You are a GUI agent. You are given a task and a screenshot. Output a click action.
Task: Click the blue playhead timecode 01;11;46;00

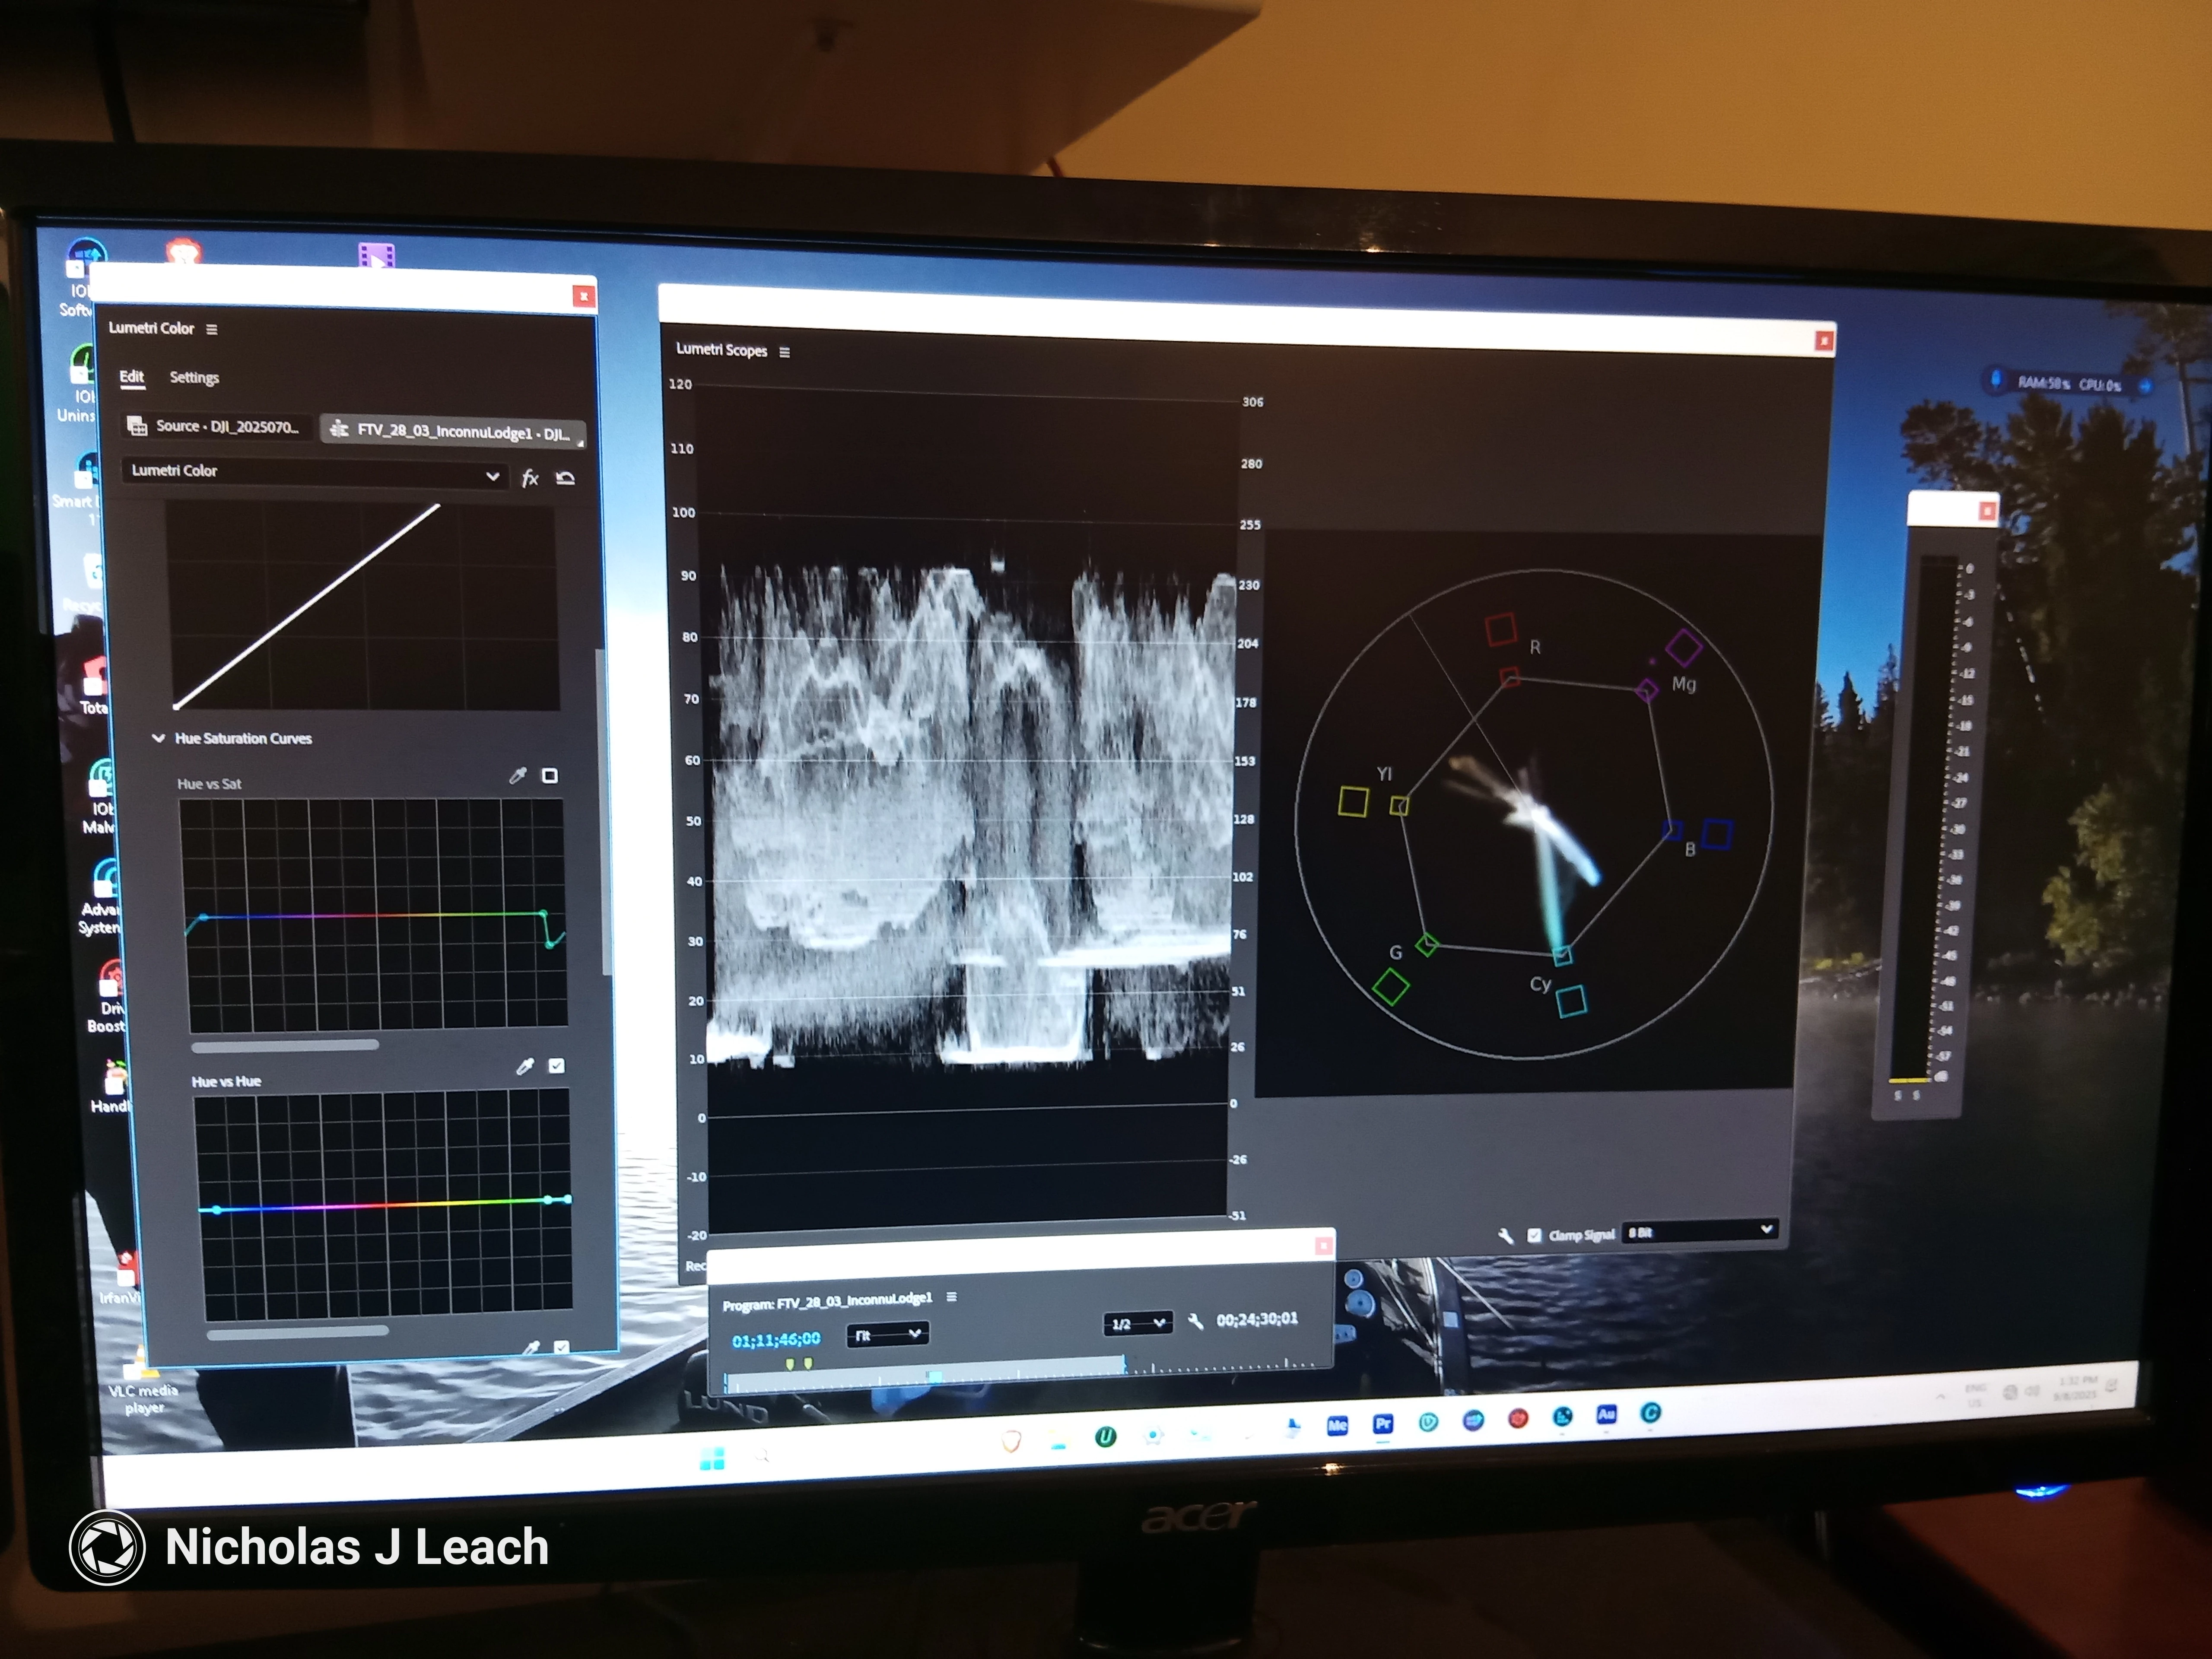click(776, 1340)
